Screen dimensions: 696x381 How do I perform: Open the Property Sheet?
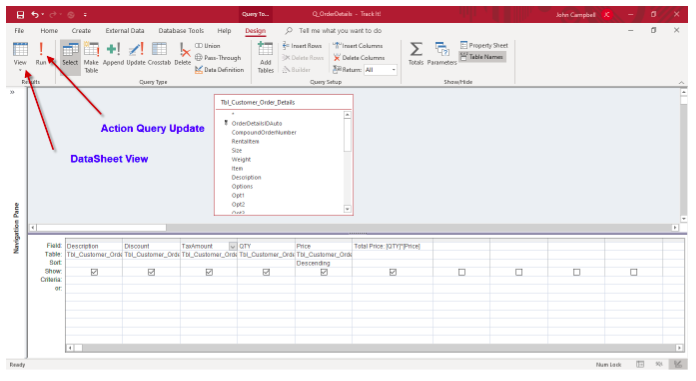click(484, 45)
